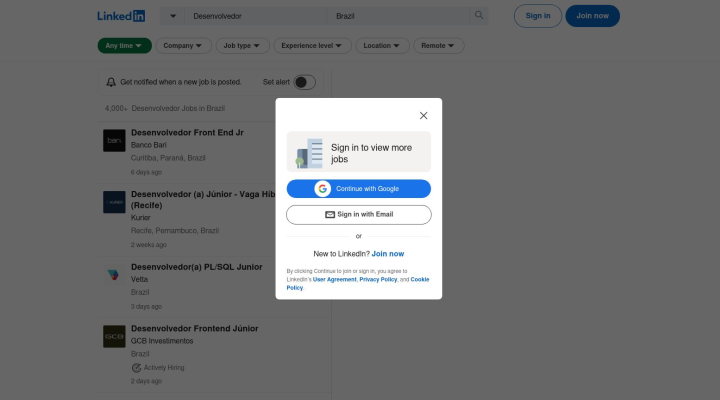Expand the Company filter
720x400 pixels.
[x=183, y=45]
